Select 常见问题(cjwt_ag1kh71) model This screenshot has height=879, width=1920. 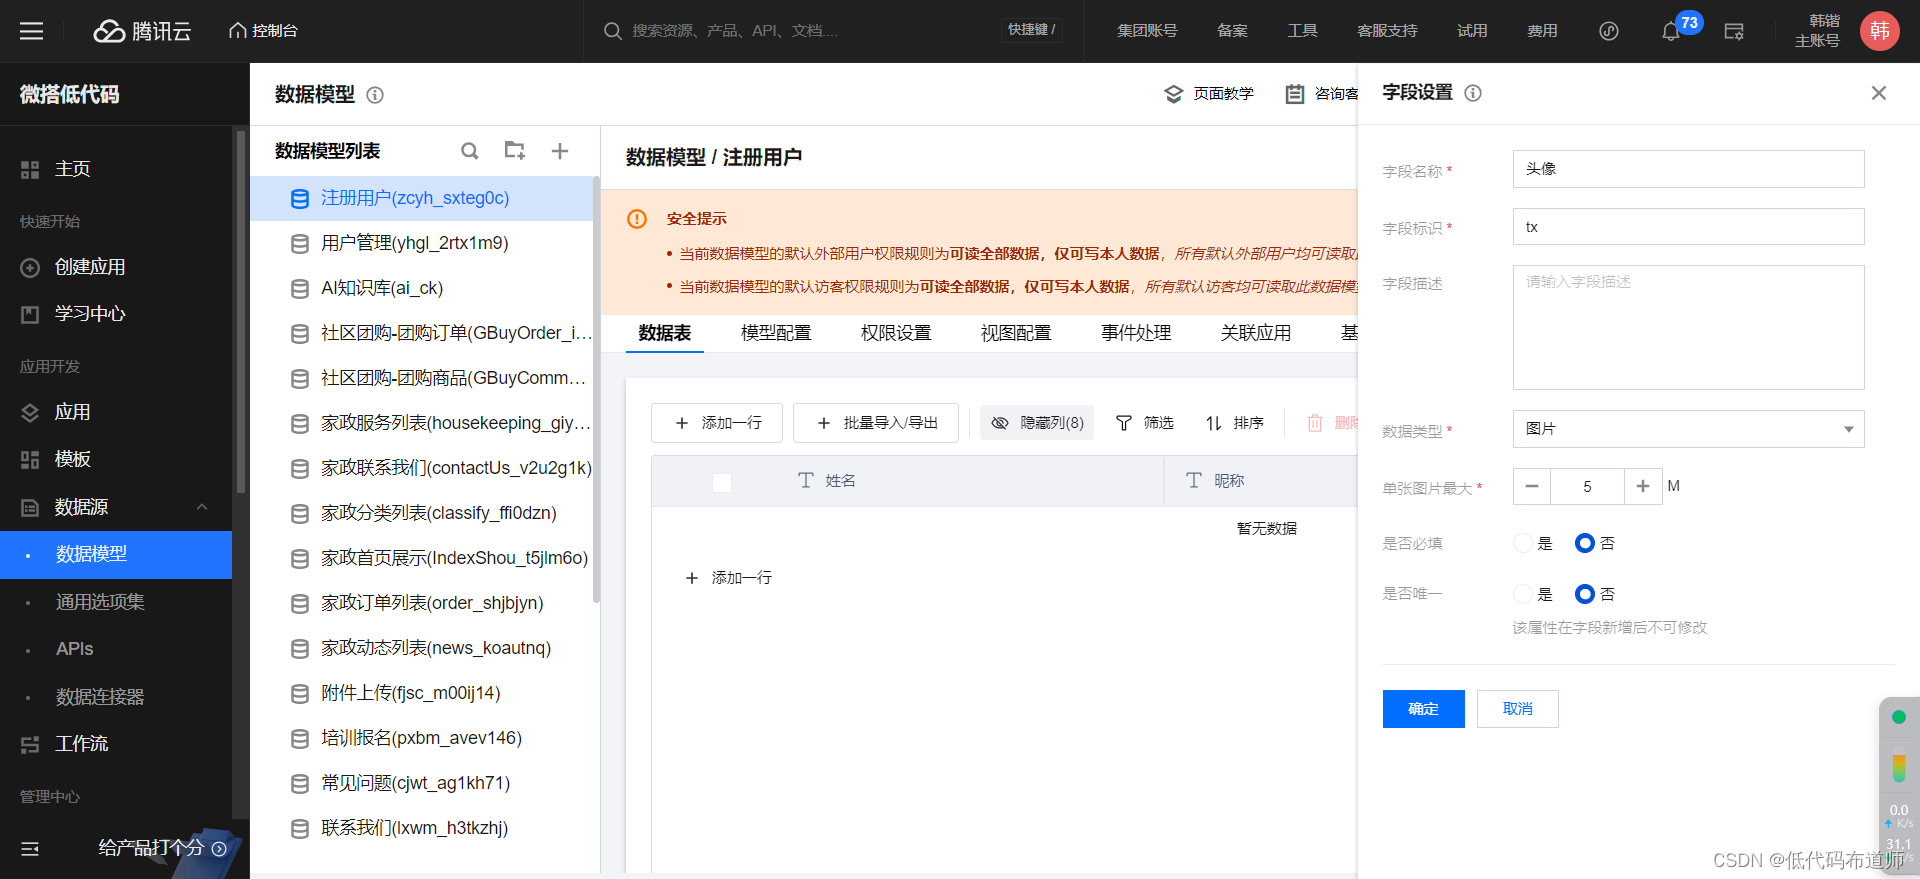click(423, 783)
